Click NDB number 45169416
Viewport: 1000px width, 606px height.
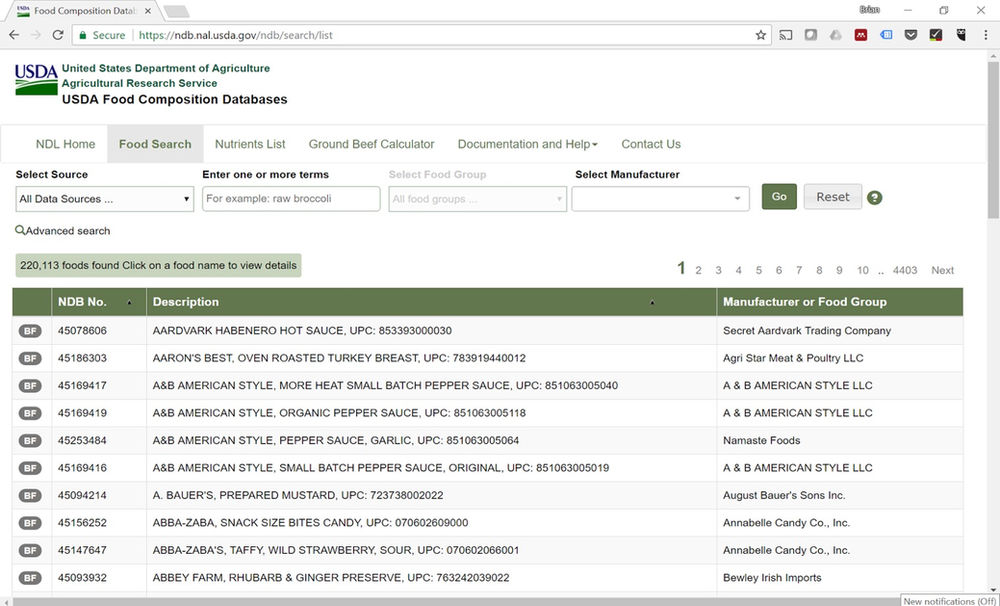pyautogui.click(x=82, y=468)
